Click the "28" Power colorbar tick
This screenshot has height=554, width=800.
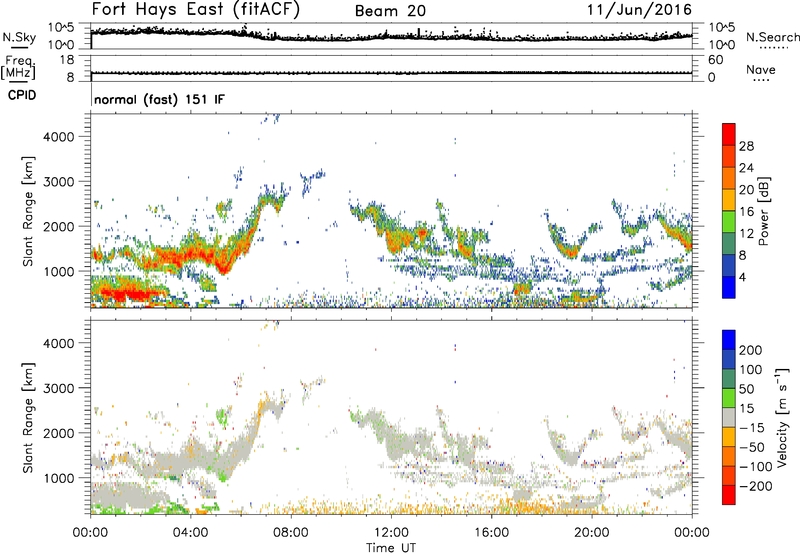pyautogui.click(x=746, y=146)
